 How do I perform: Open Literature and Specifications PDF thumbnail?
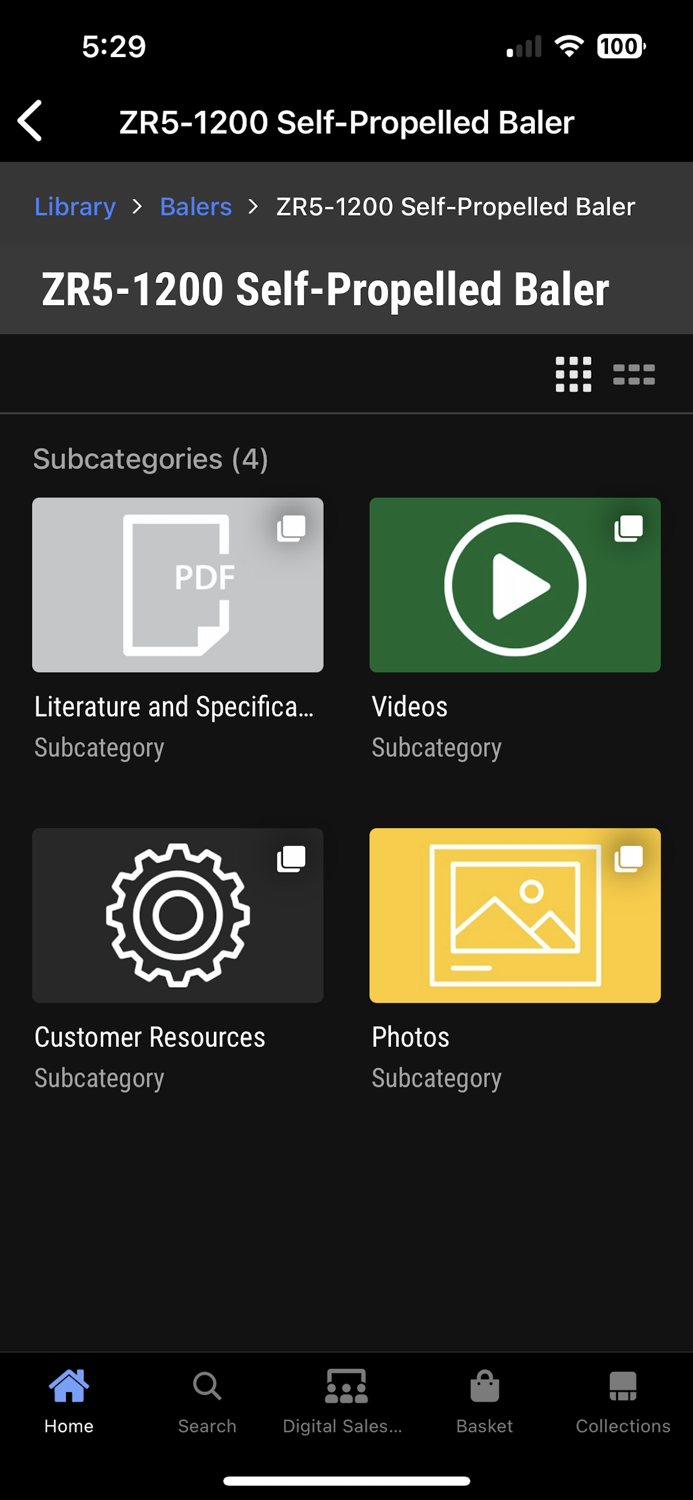tap(177, 585)
